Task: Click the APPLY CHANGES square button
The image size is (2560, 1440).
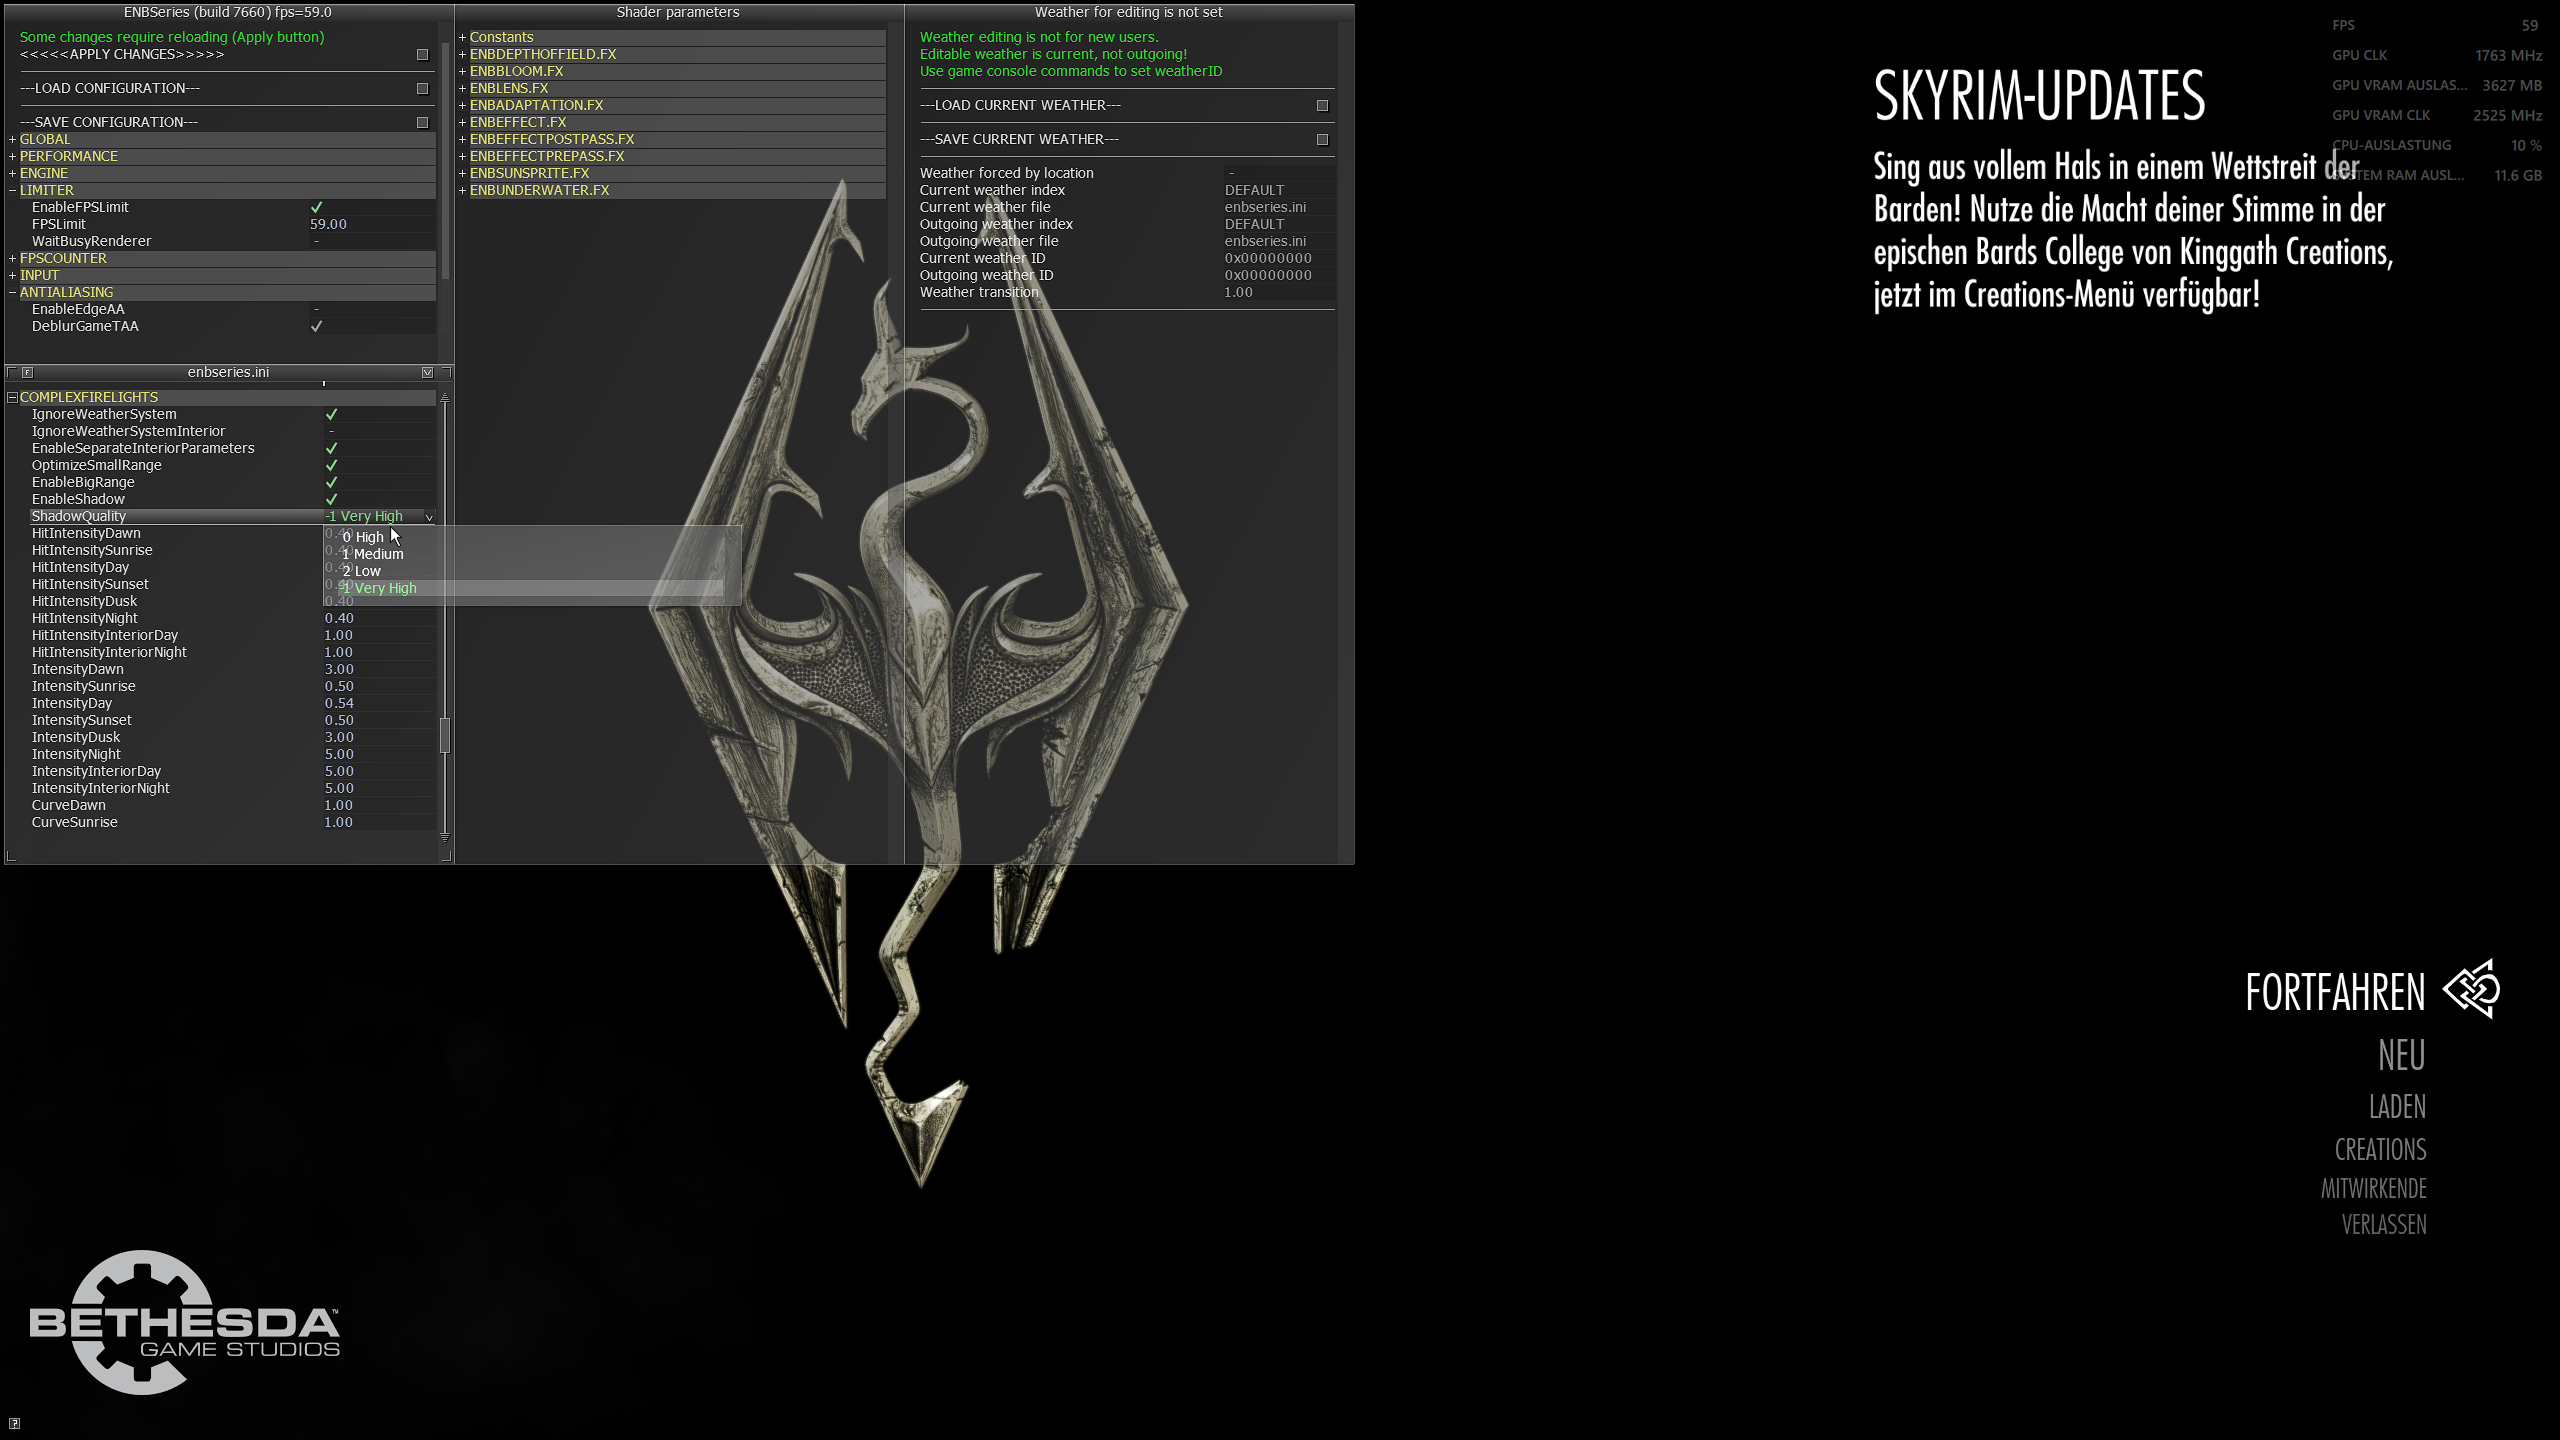Action: click(x=422, y=55)
